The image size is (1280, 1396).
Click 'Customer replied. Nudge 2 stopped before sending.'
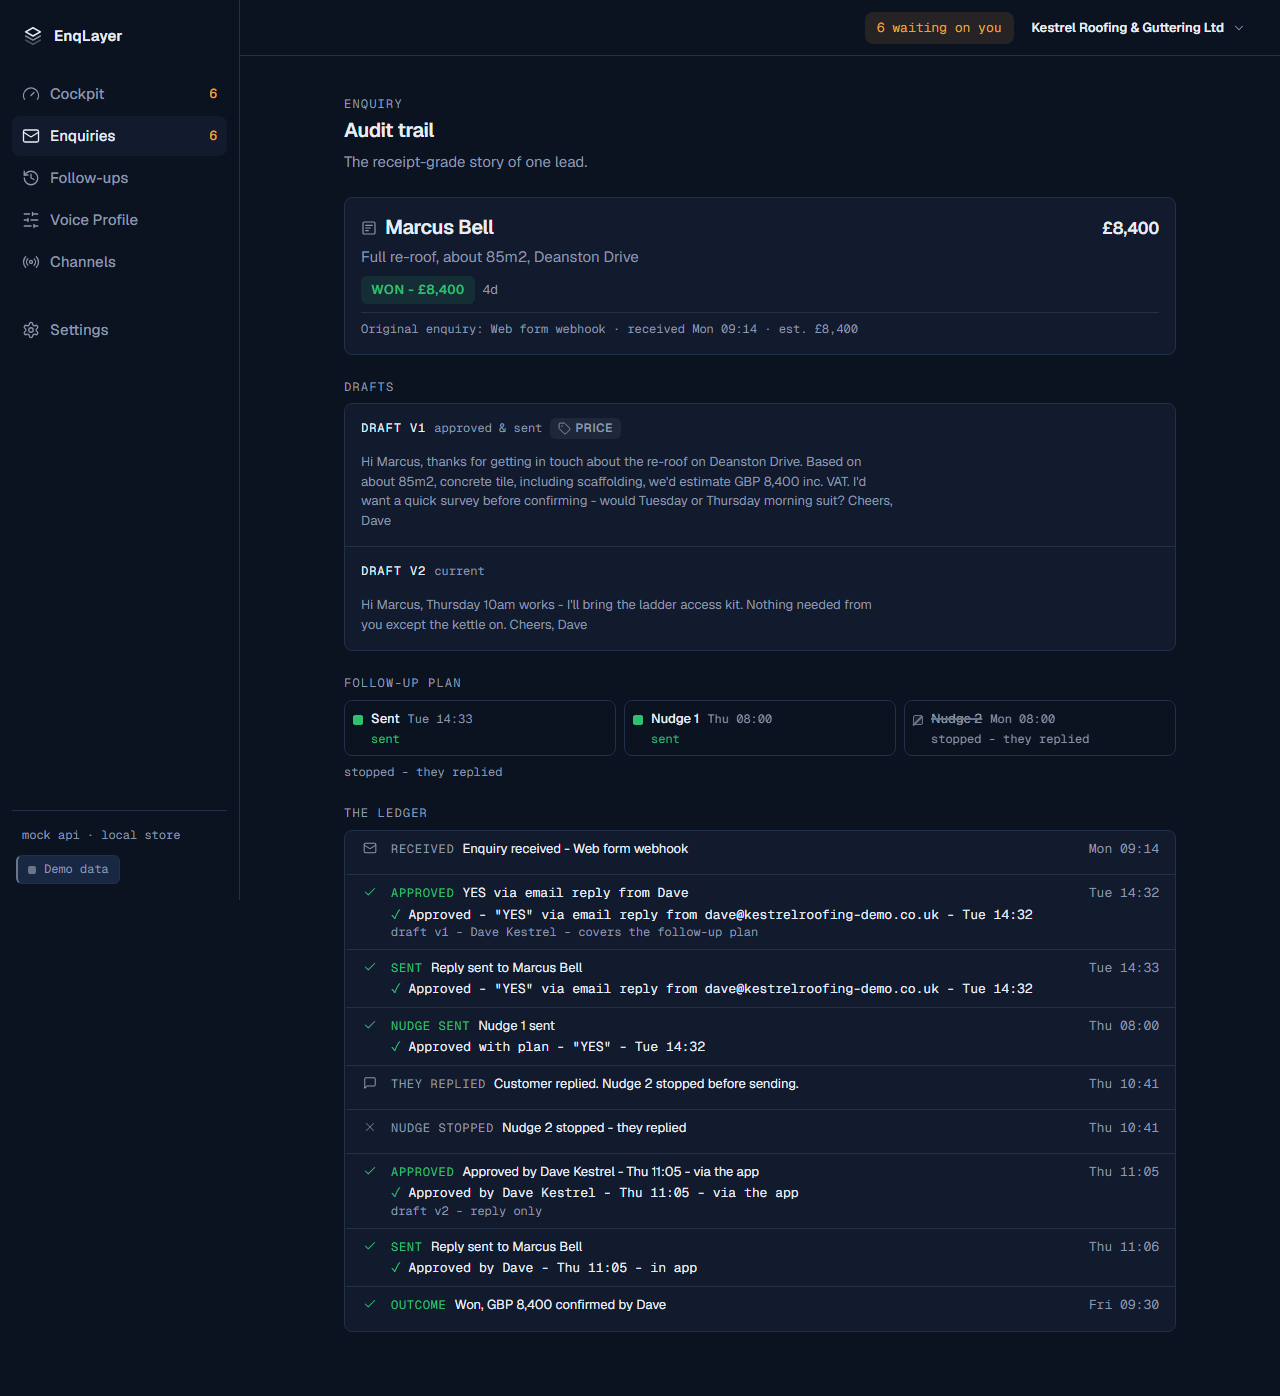(x=646, y=1084)
